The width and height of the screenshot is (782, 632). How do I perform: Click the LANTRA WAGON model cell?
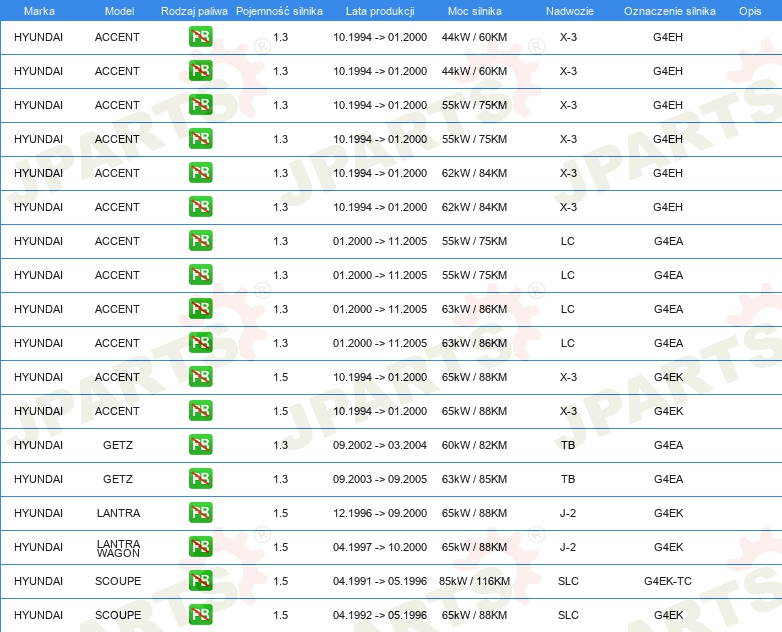tap(118, 548)
